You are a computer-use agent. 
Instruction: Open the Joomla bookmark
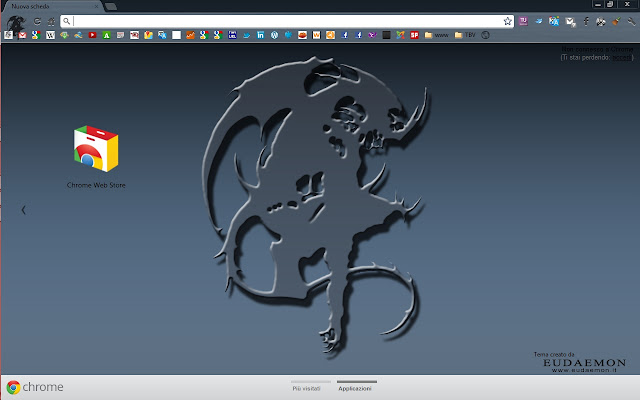coord(400,35)
